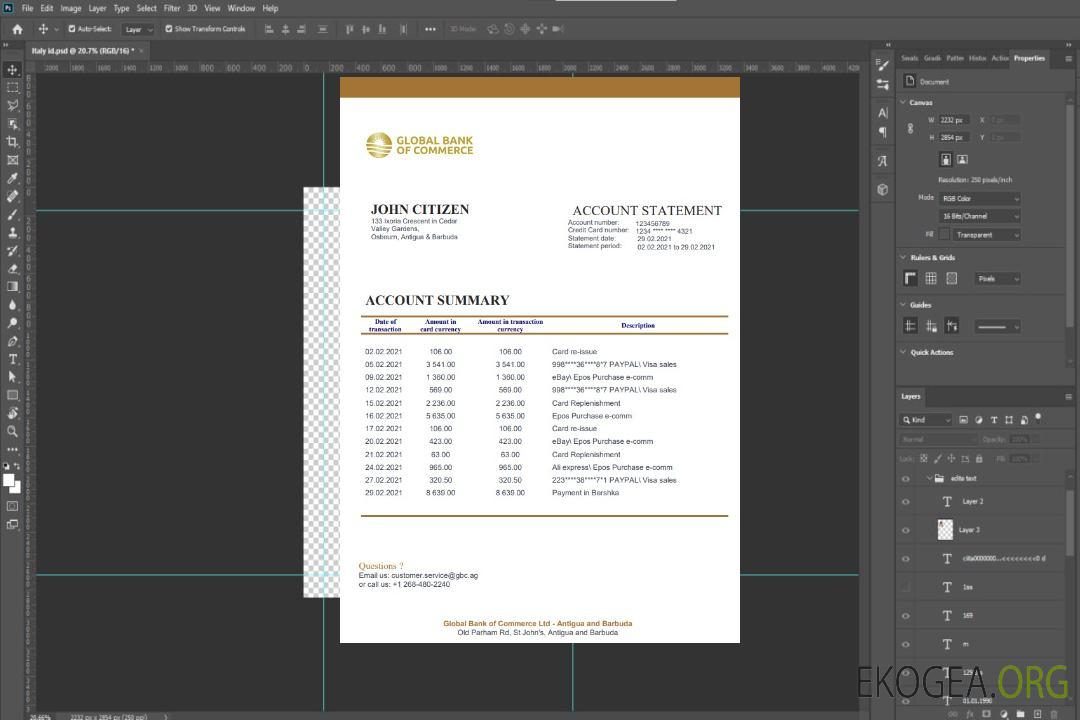Open the layer filter Kind dropdown
1080x720 pixels.
(926, 420)
